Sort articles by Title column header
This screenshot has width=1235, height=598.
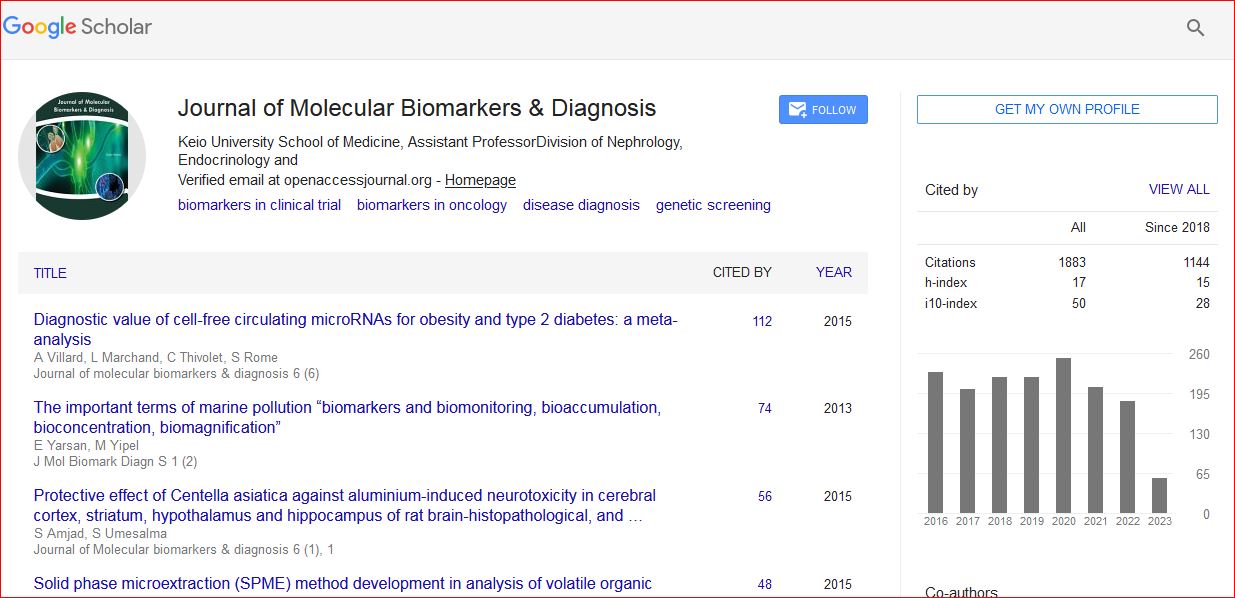(50, 273)
